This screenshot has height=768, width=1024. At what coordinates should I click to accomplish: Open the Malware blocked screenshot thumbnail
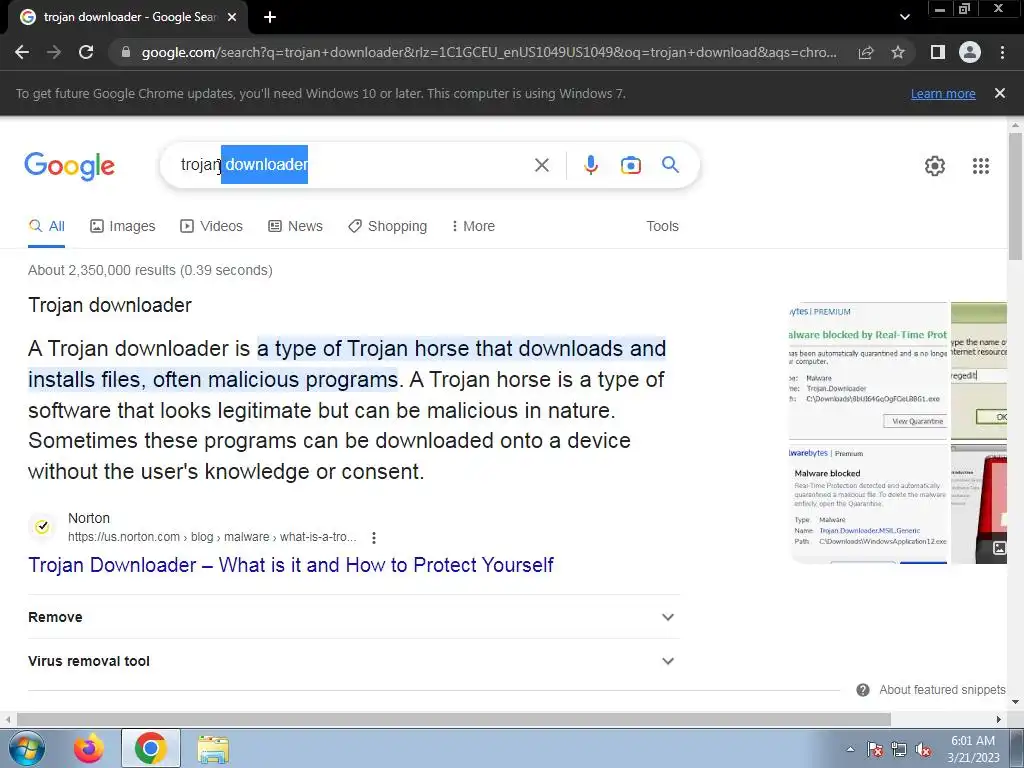click(869, 504)
